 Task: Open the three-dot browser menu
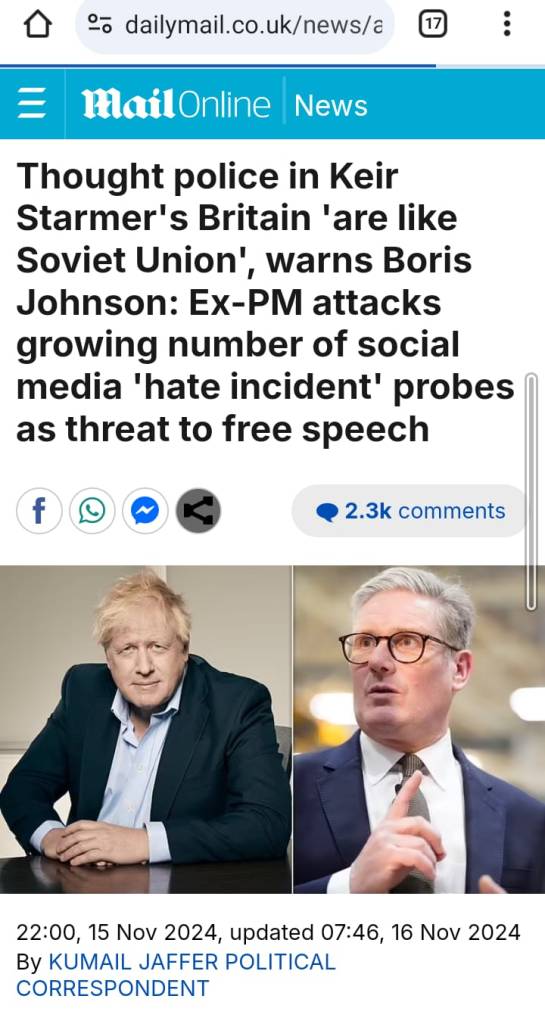click(506, 24)
